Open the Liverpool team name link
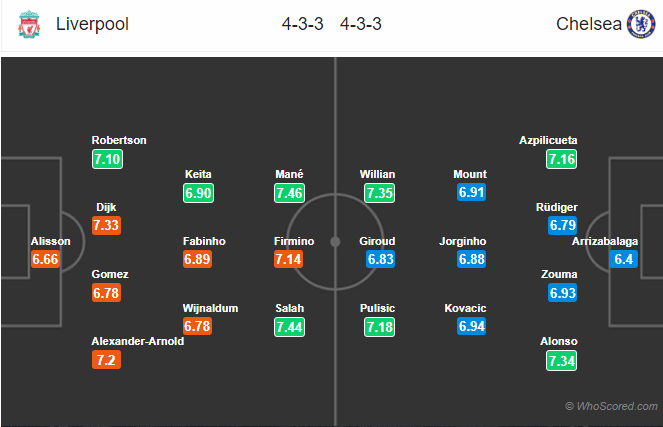This screenshot has width=663, height=427. coord(92,24)
